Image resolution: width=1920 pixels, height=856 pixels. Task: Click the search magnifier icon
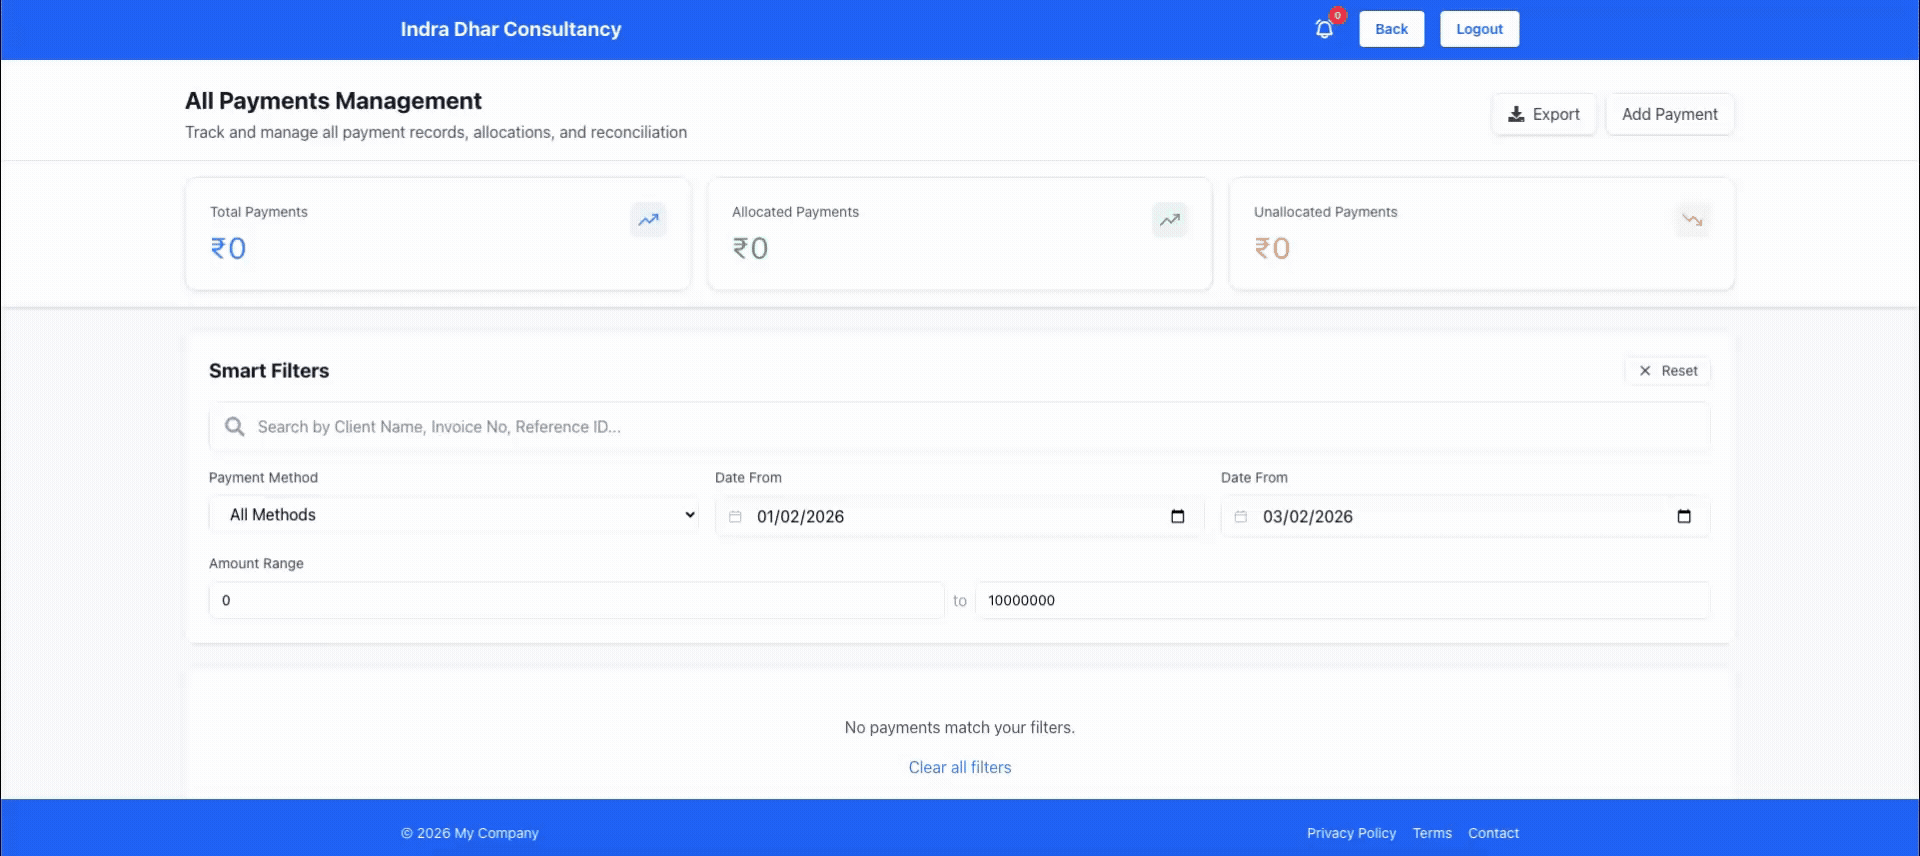[235, 427]
